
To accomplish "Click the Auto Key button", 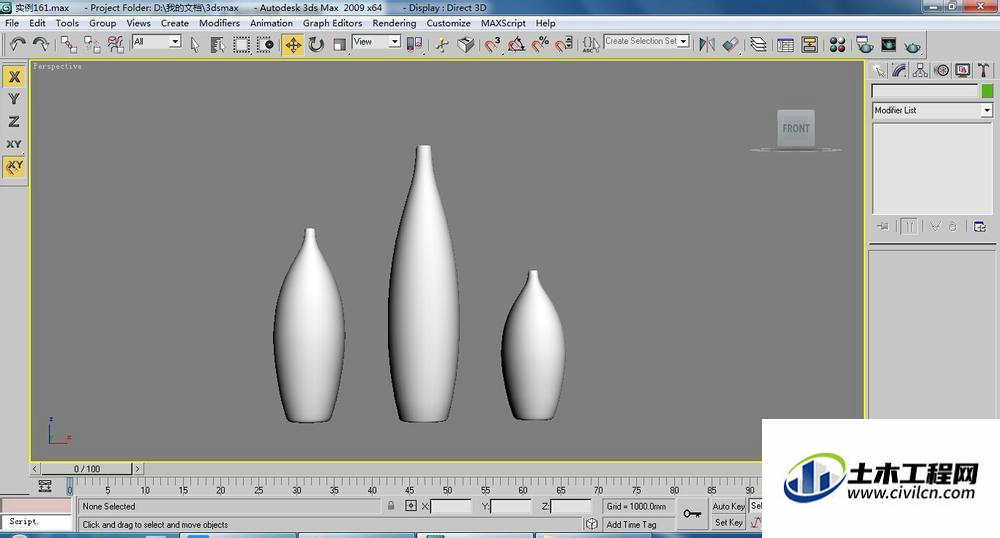I will click(728, 506).
